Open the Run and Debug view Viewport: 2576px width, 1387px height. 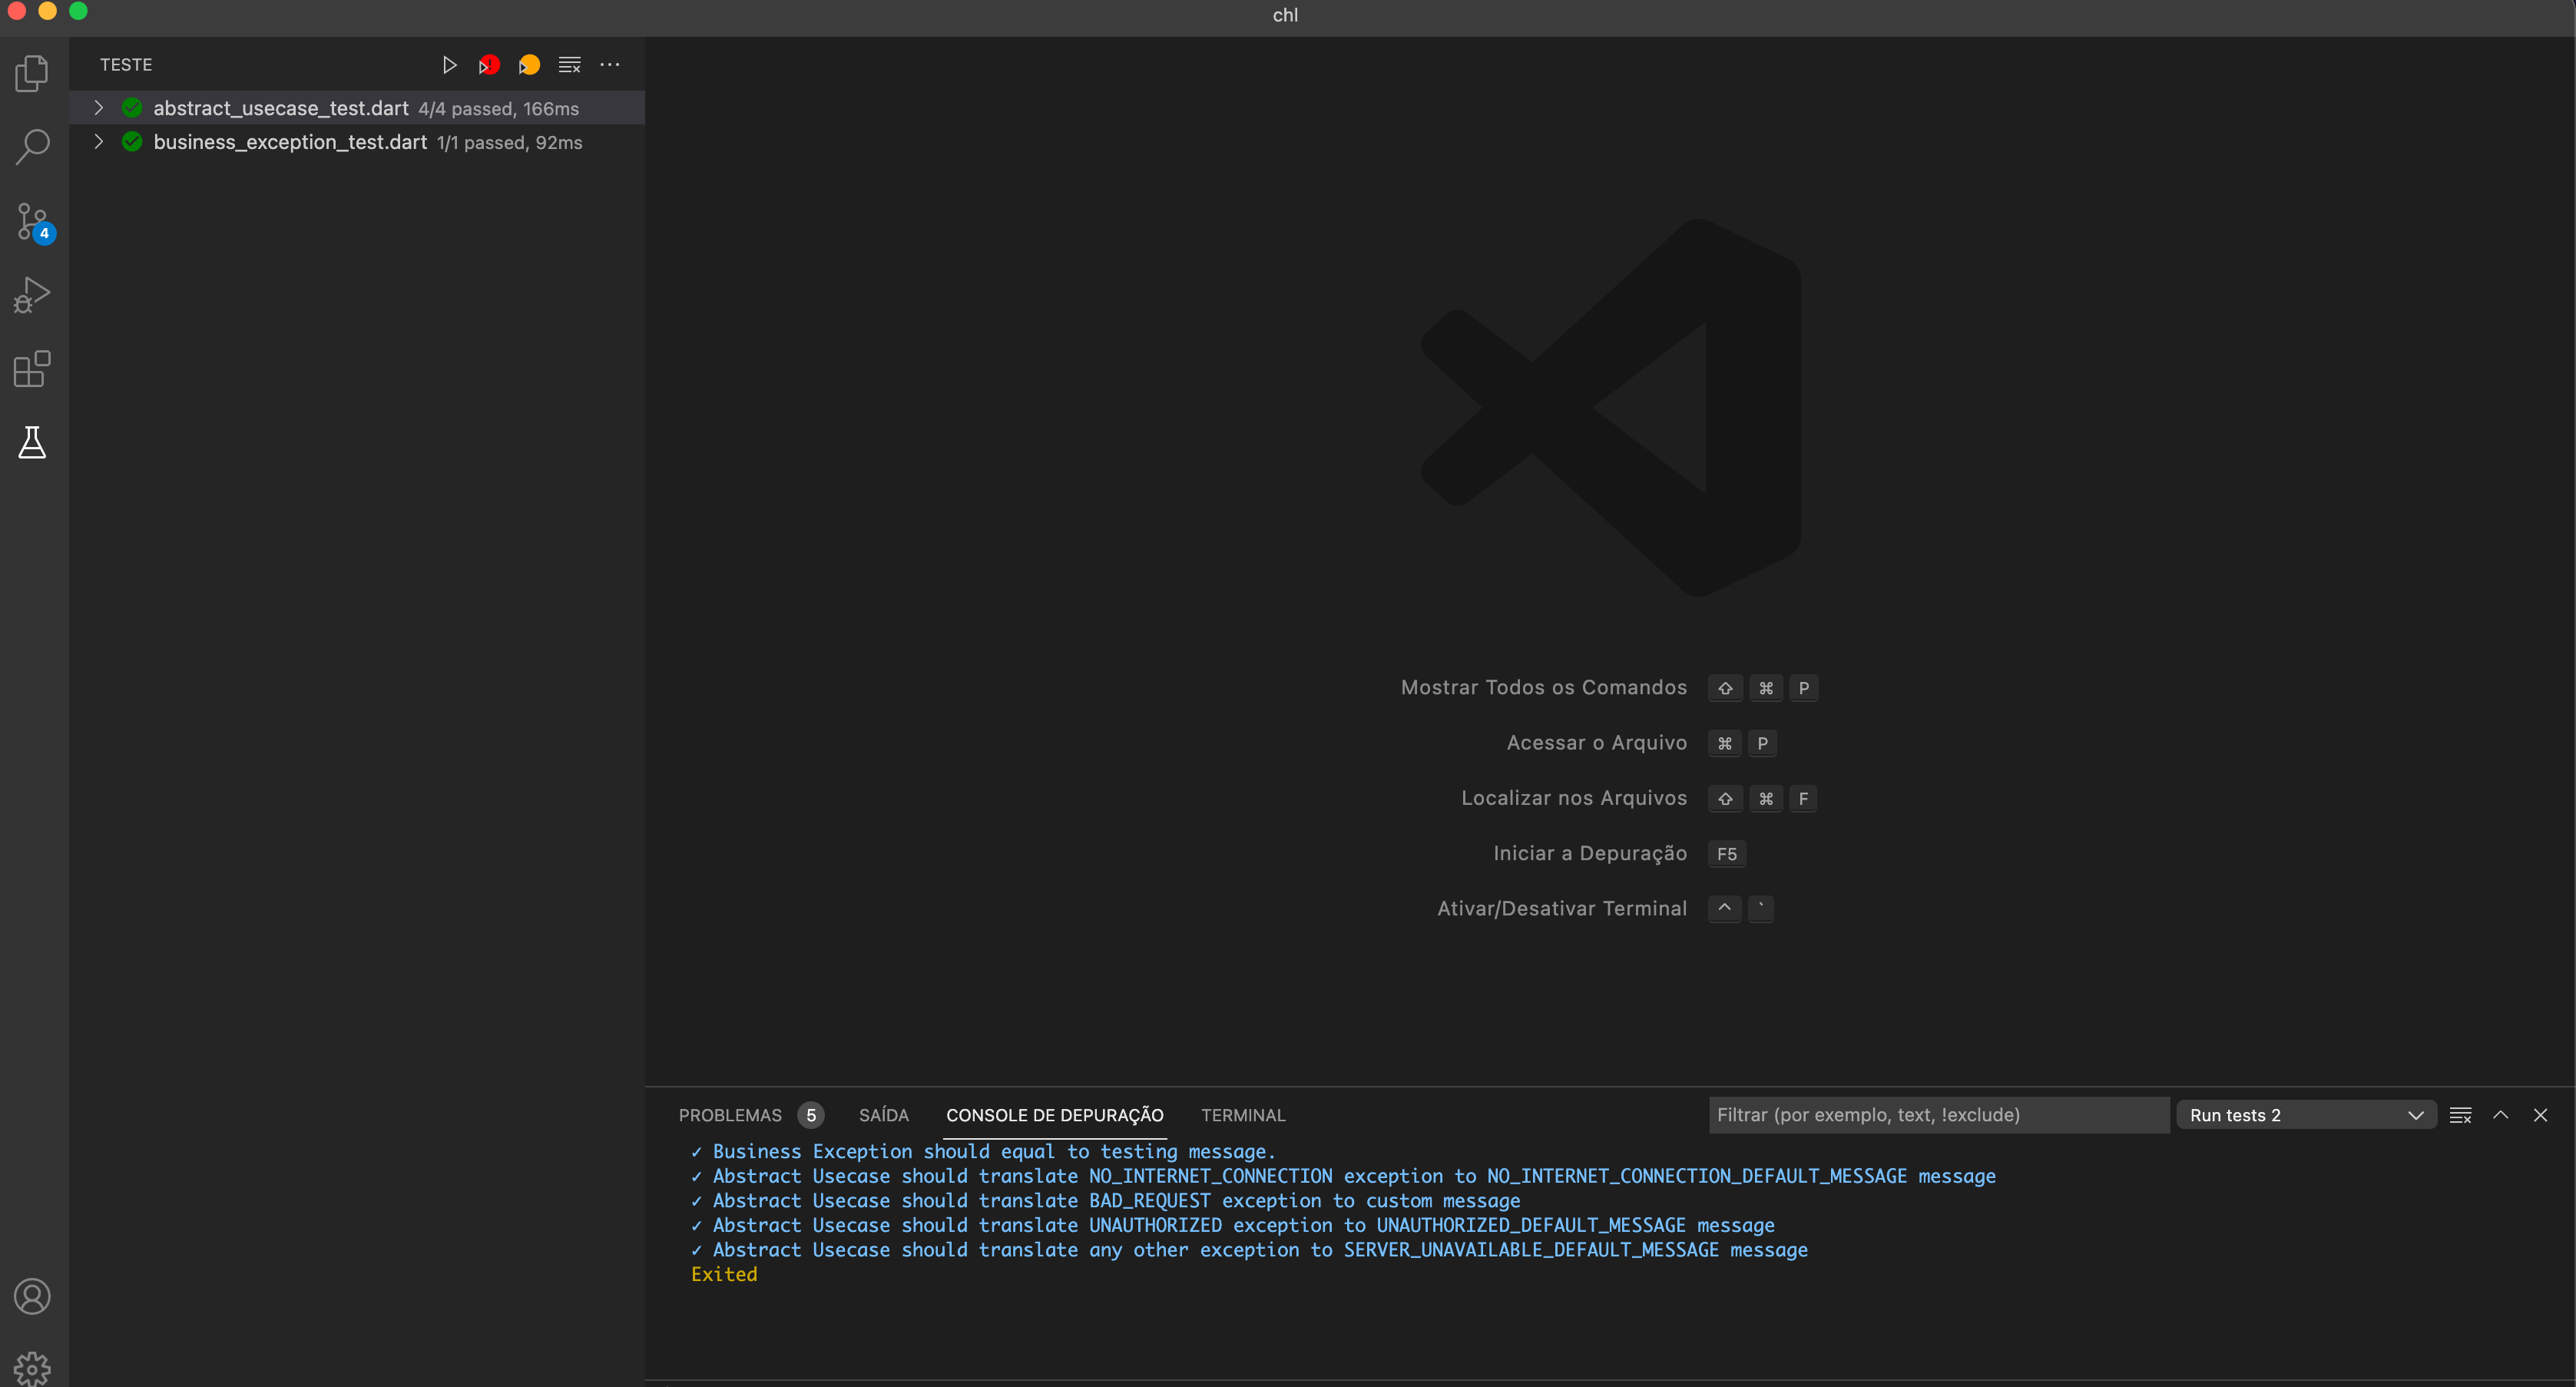click(x=31, y=293)
